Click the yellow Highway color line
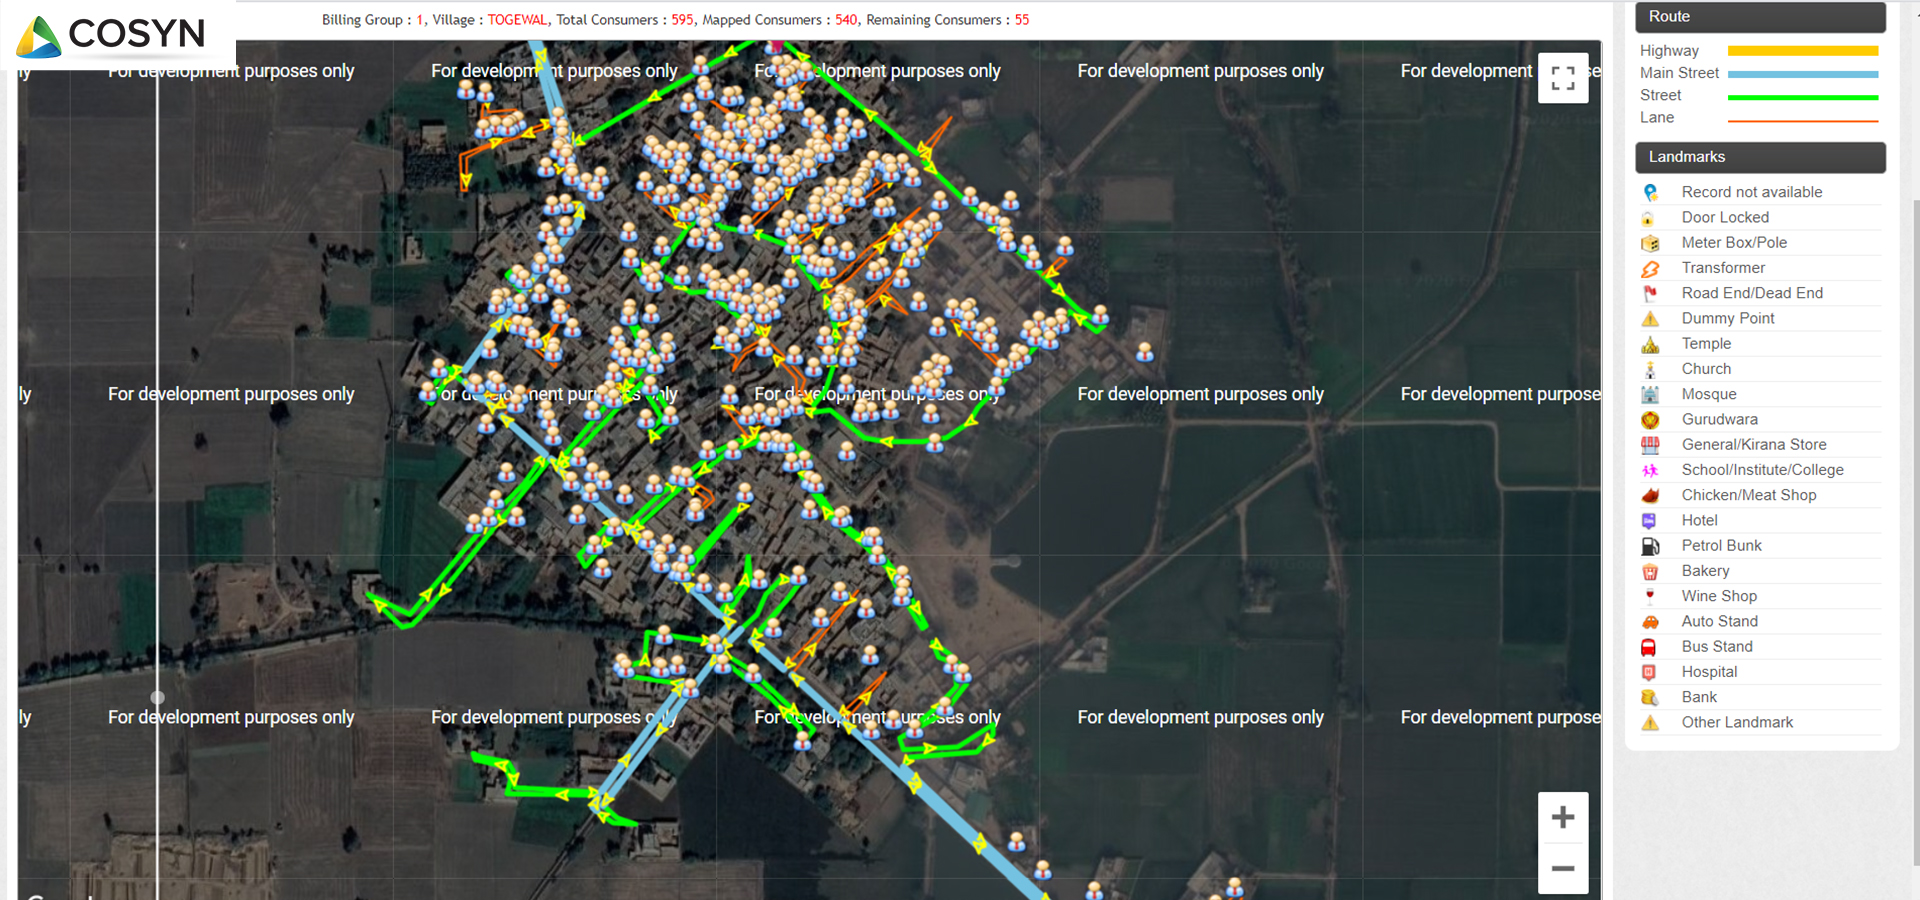Viewport: 1920px width, 900px height. coord(1803,51)
